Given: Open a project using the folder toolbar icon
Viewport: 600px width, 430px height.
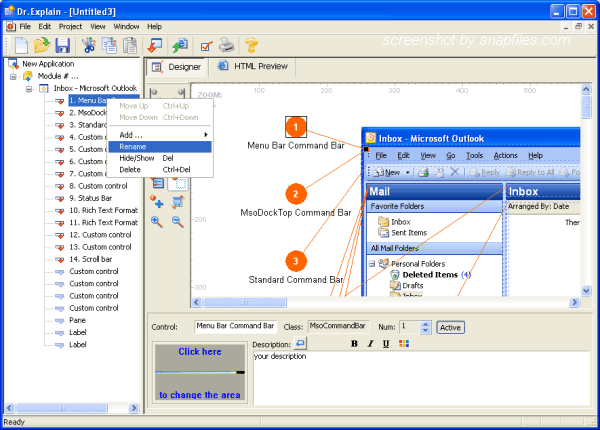Looking at the screenshot, I should point(42,45).
